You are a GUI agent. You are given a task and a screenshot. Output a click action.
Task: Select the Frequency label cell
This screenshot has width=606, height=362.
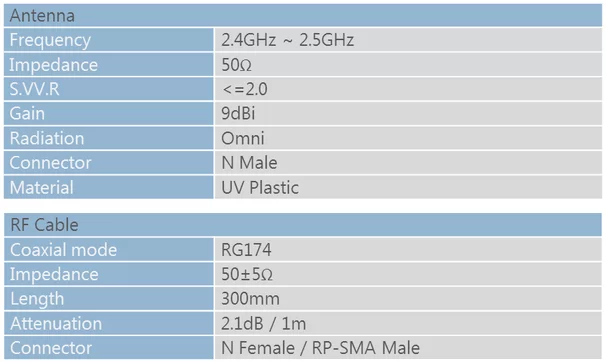point(109,40)
